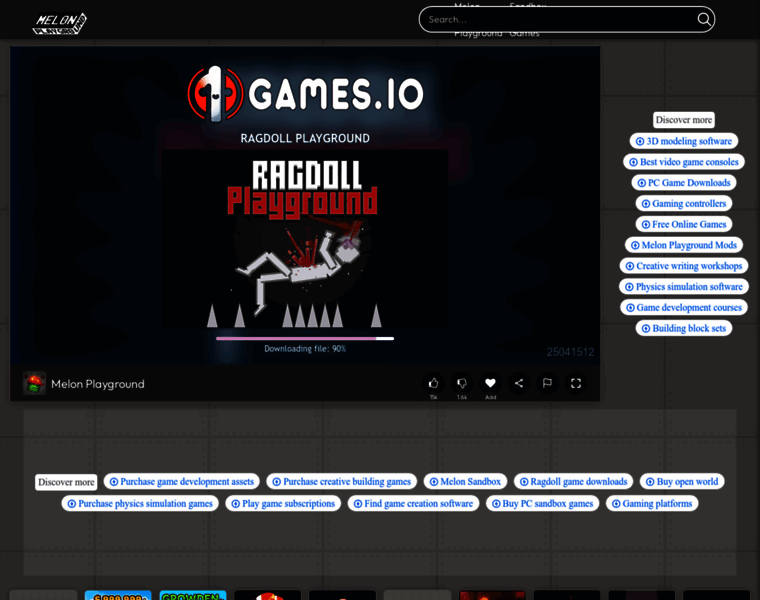Viewport: 760px width, 600px height.
Task: Open Best video game consoles link
Action: coord(683,162)
